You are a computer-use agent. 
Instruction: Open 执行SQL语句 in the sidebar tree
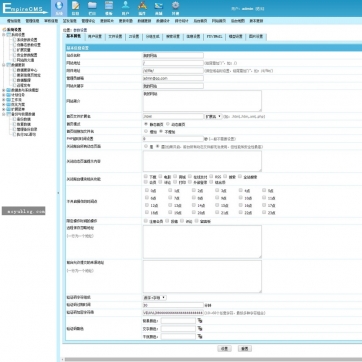(26, 134)
